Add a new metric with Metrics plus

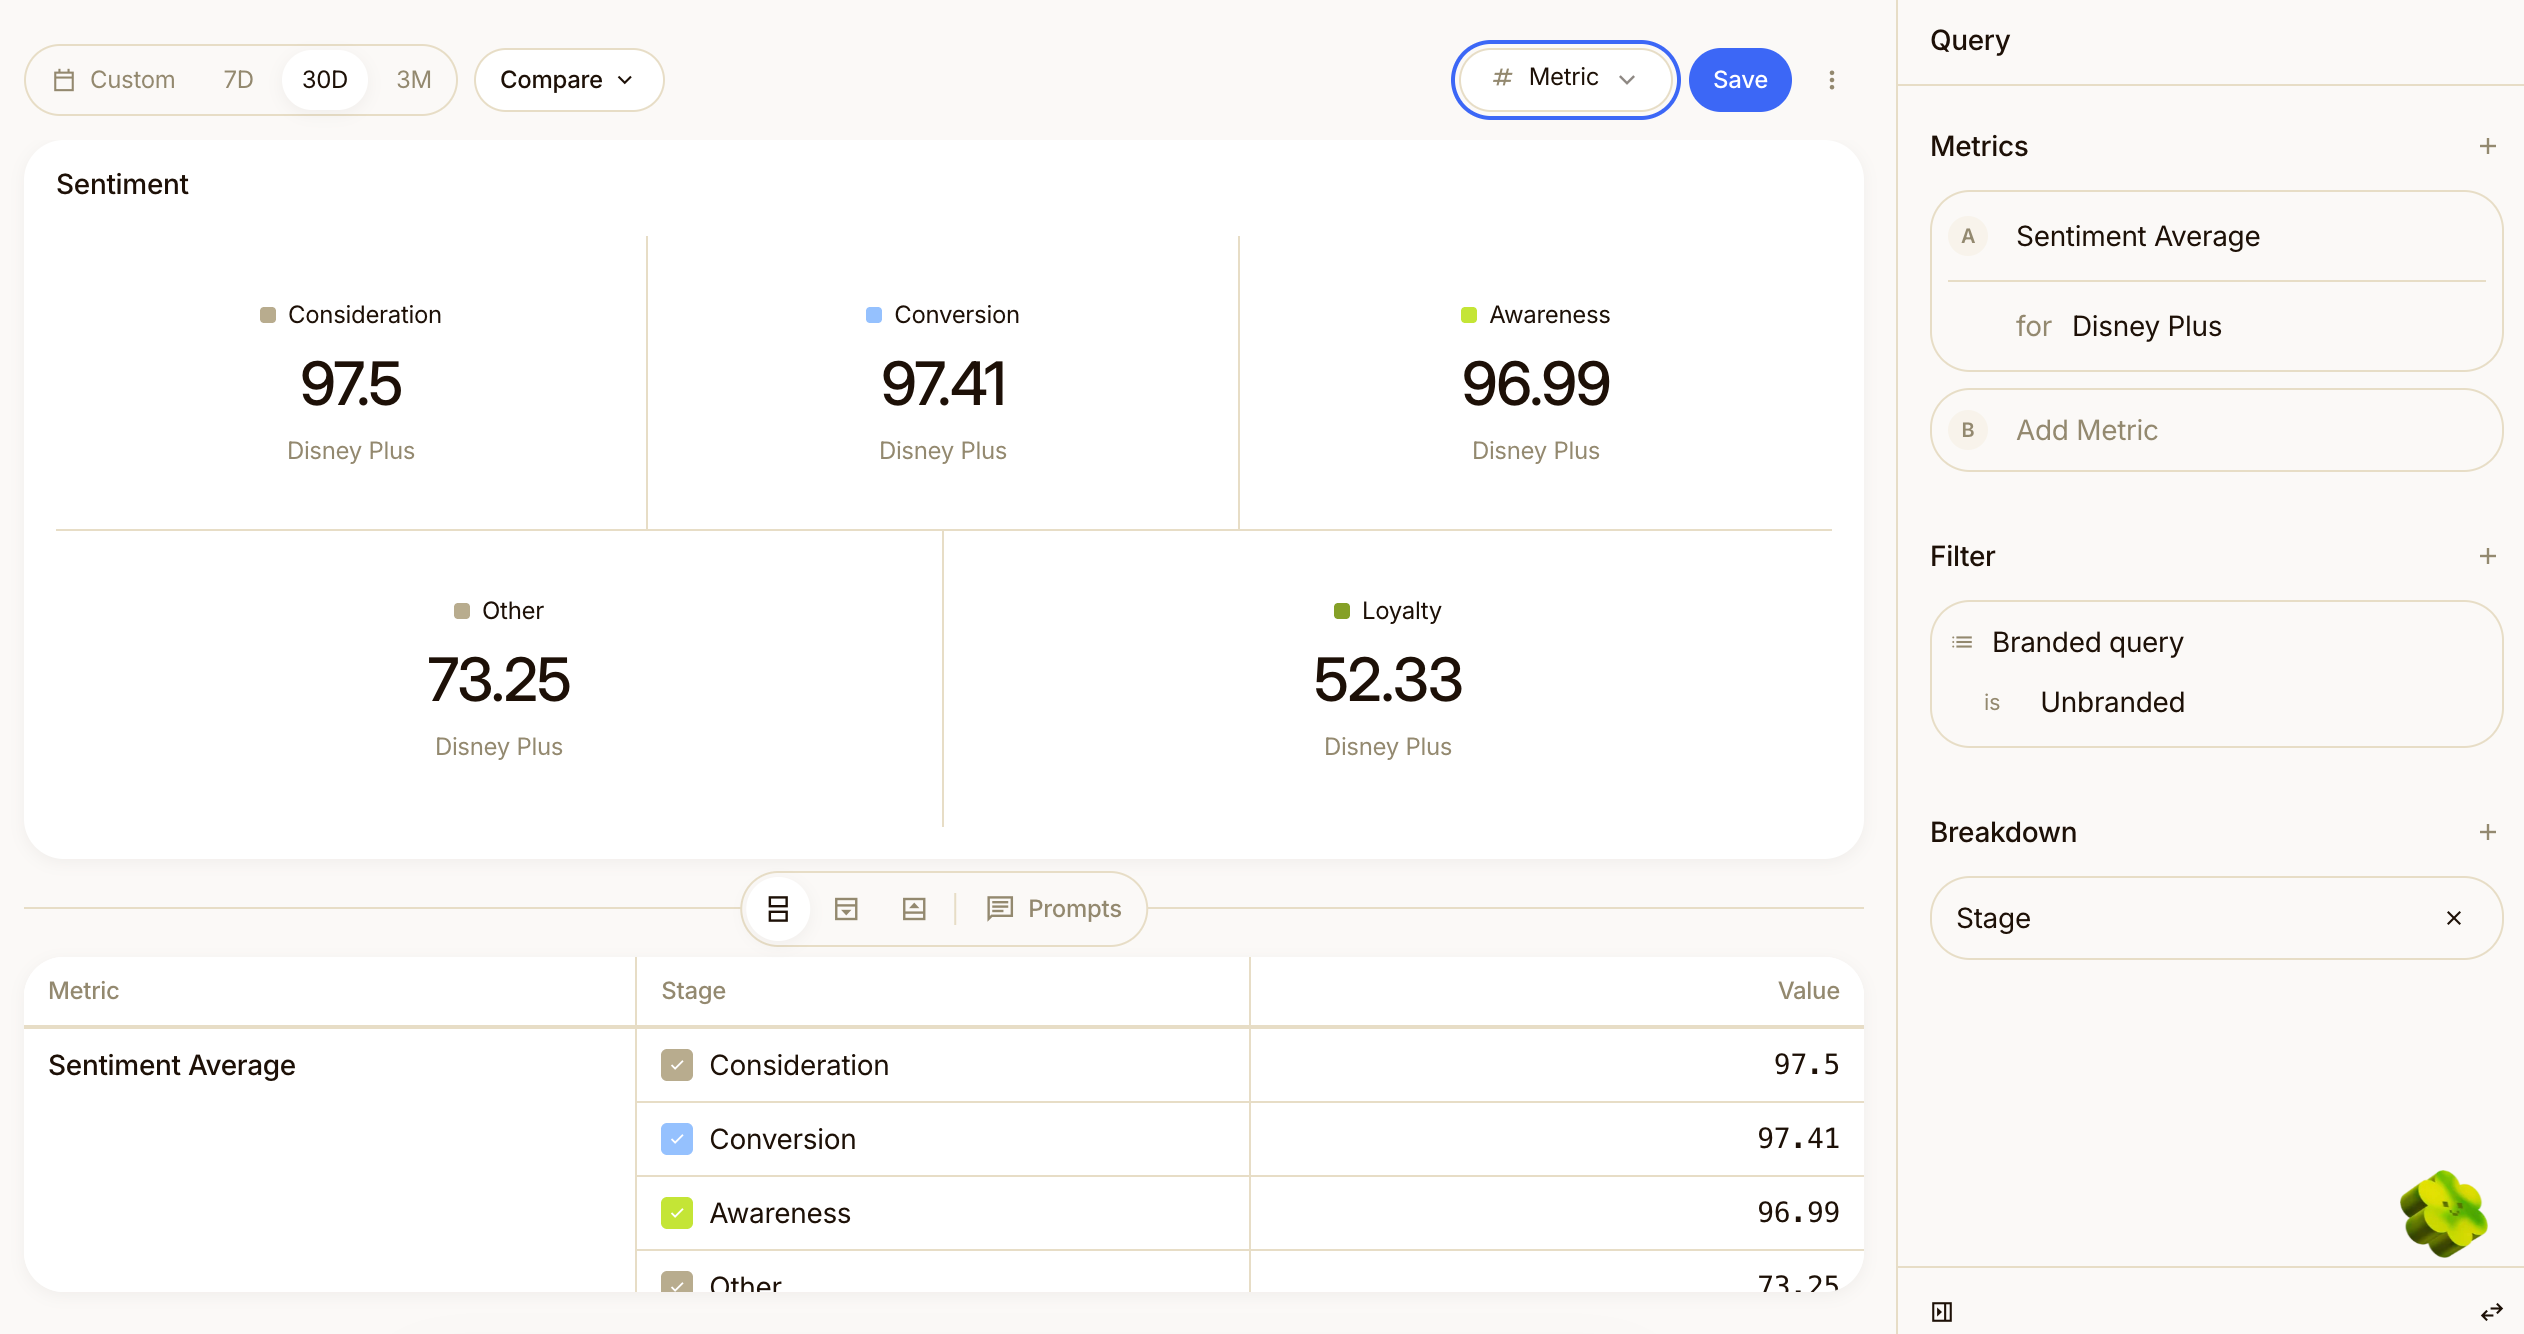coord(2488,146)
